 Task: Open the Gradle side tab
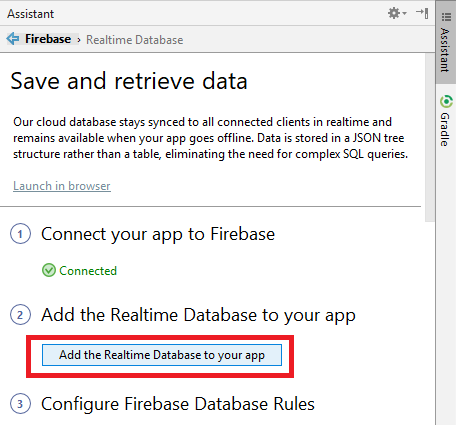click(x=446, y=121)
